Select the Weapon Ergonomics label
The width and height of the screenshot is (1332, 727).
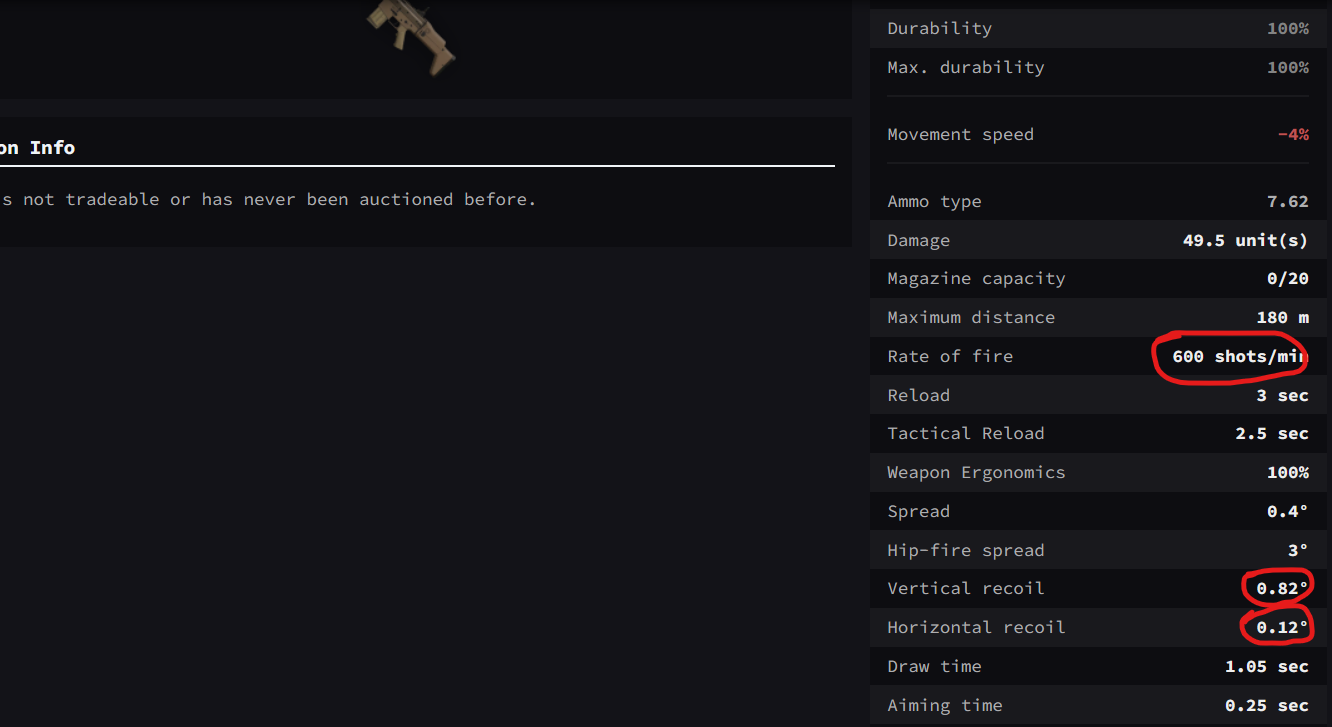975,473
